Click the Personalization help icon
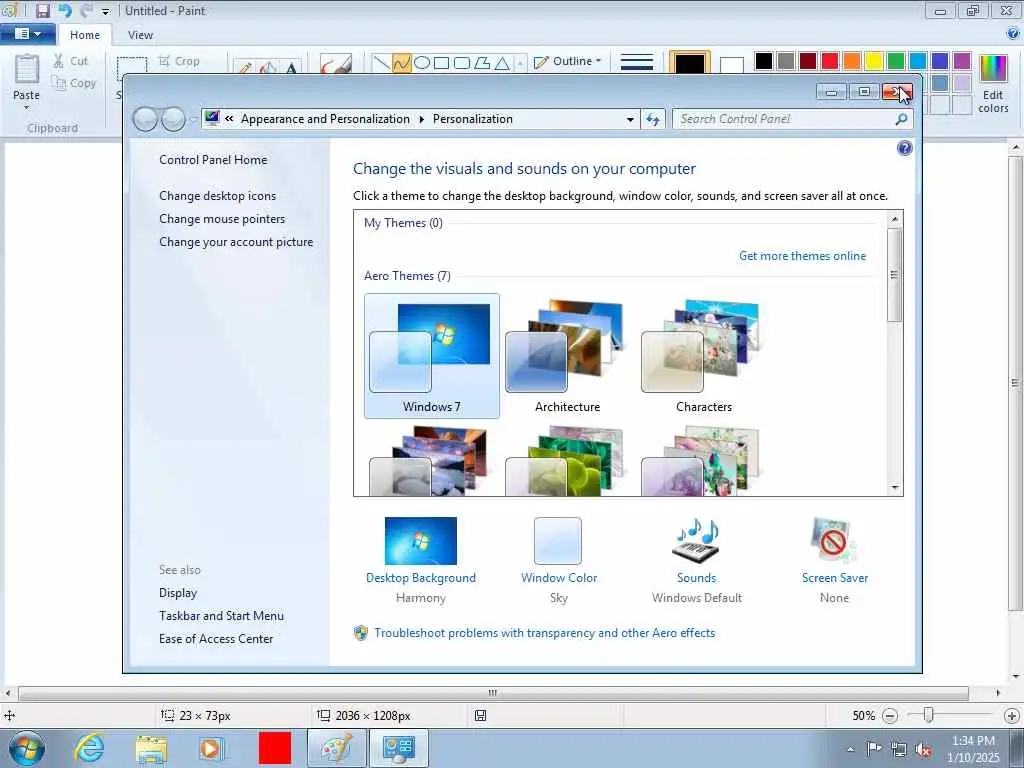This screenshot has height=768, width=1024. tap(904, 148)
